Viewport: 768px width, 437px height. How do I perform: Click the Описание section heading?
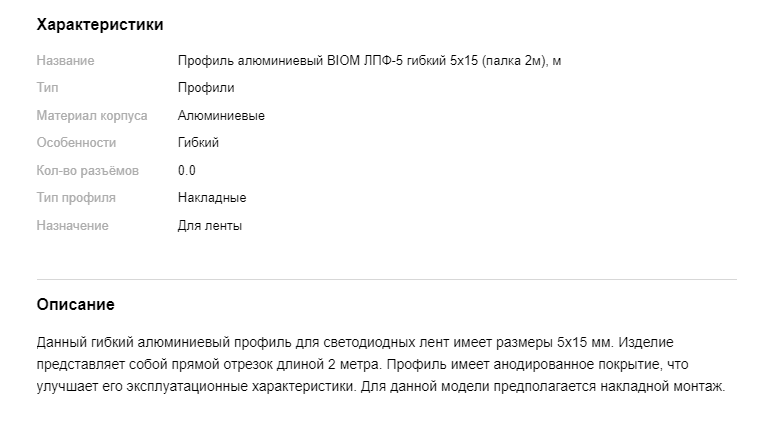coord(75,304)
